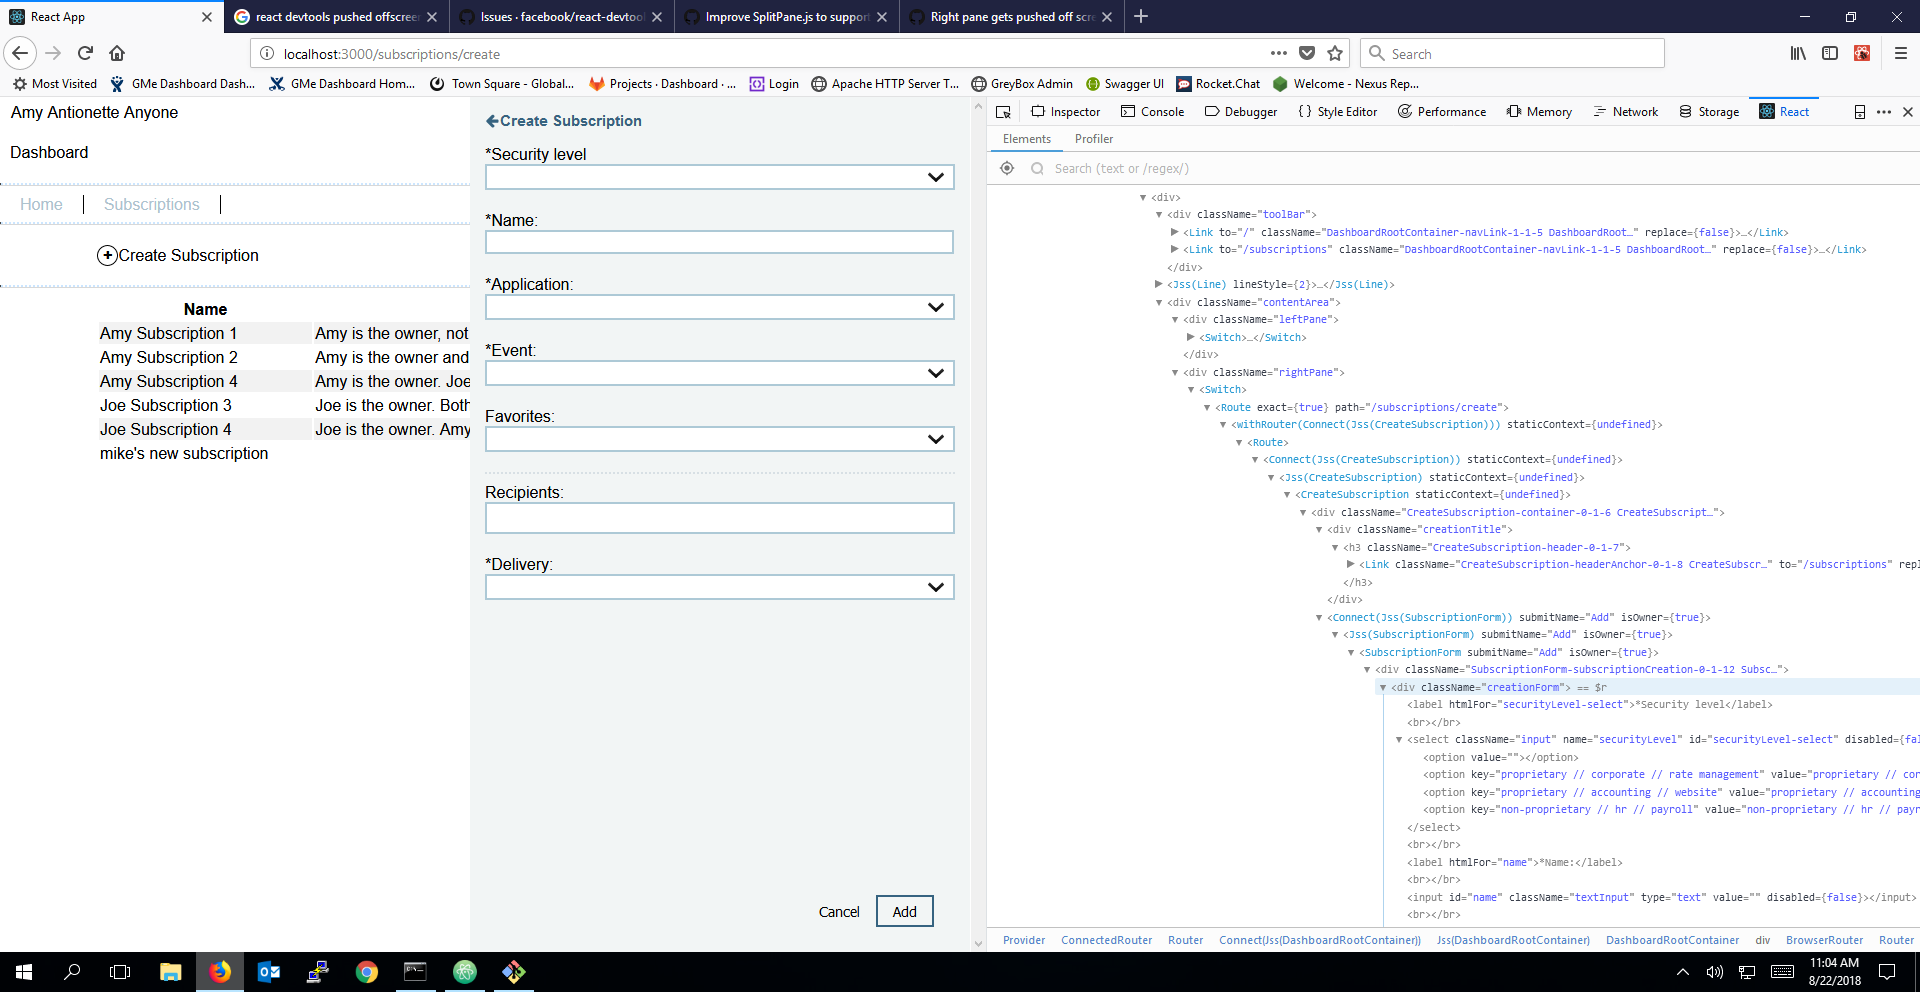Click the plus icon beside Create Subscription
The image size is (1920, 992).
[107, 256]
